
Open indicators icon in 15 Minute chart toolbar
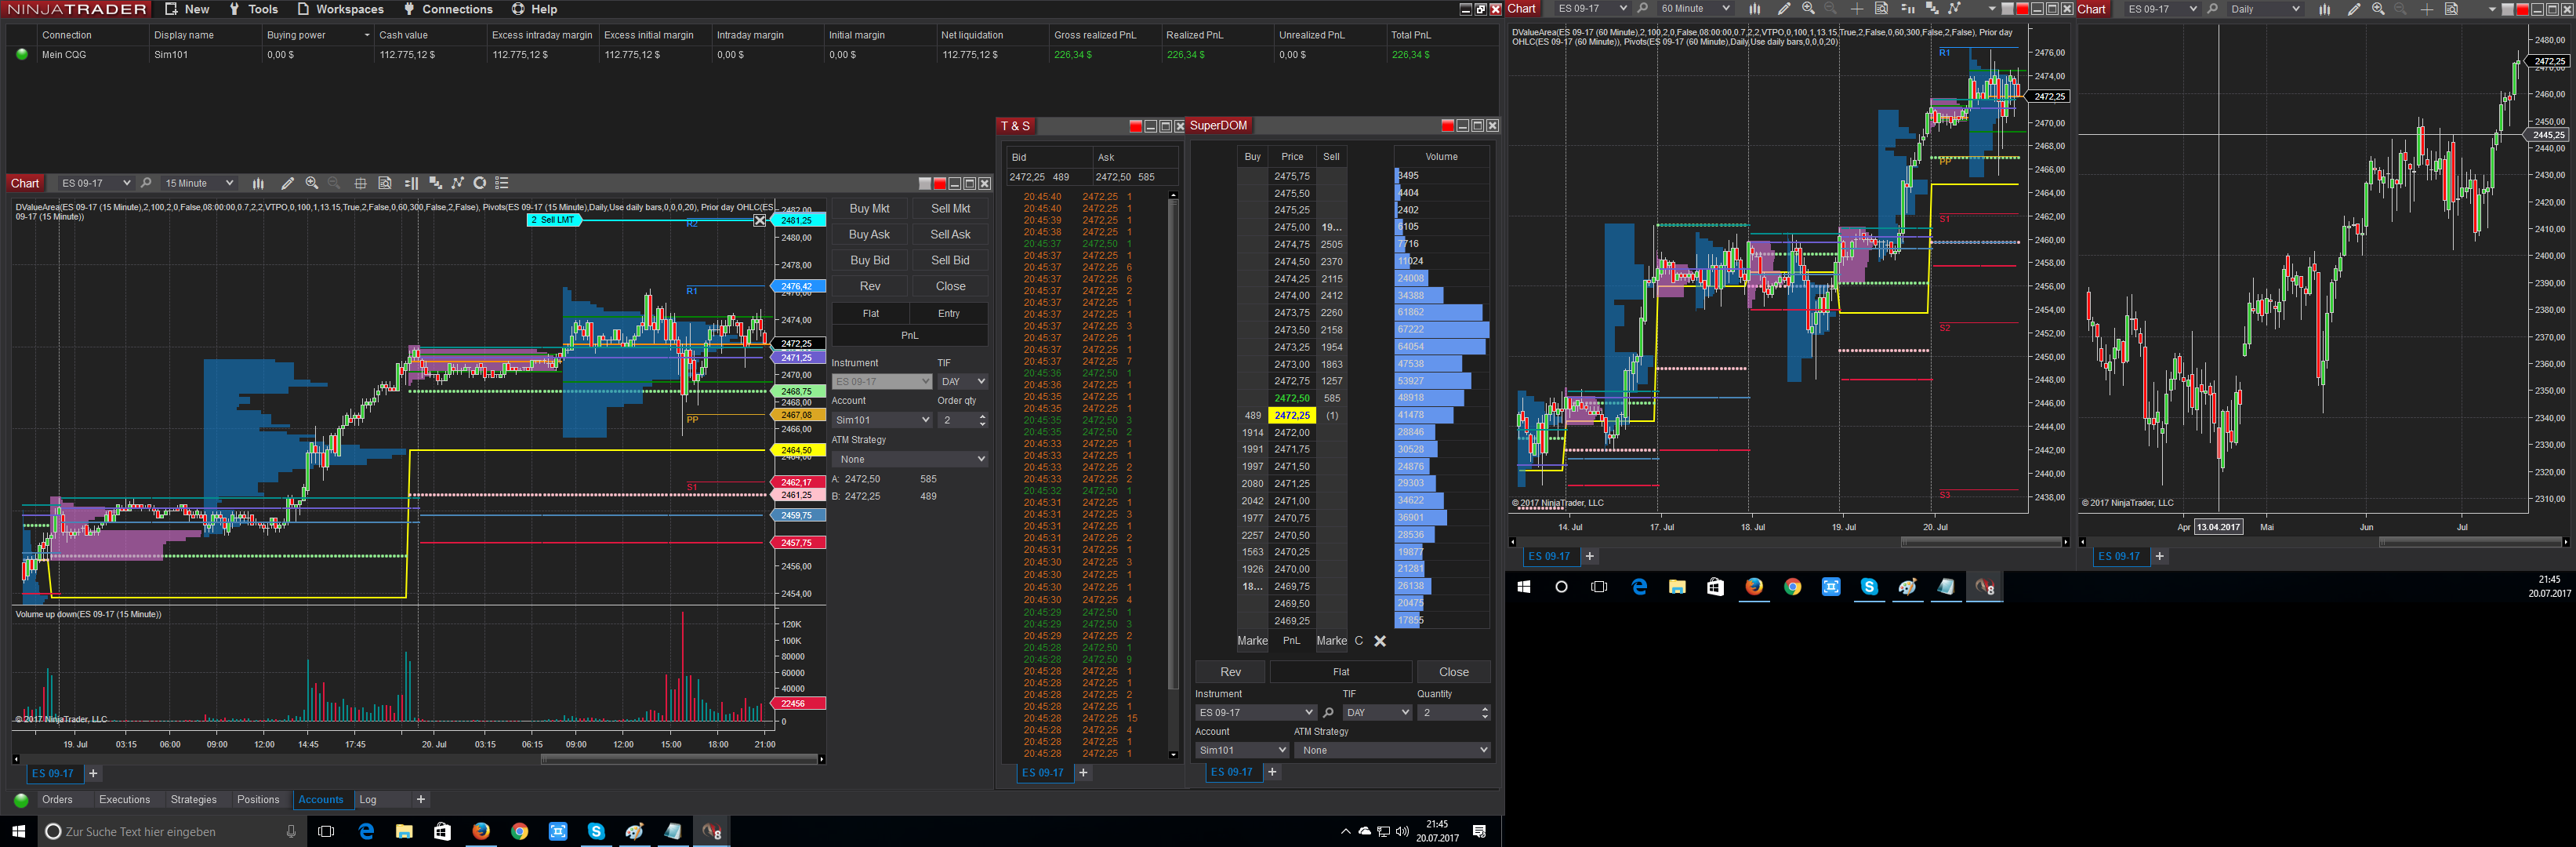435,183
